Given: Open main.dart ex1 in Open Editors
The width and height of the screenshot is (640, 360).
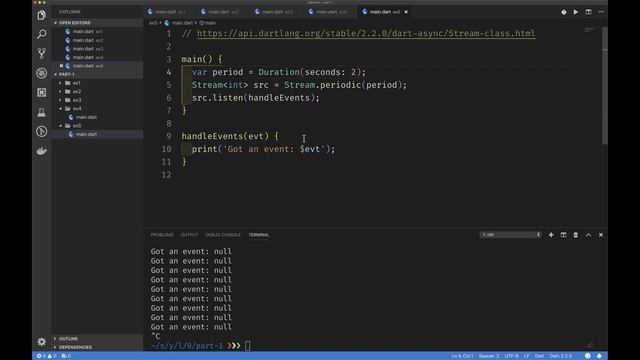Looking at the screenshot, I should tap(97, 31).
